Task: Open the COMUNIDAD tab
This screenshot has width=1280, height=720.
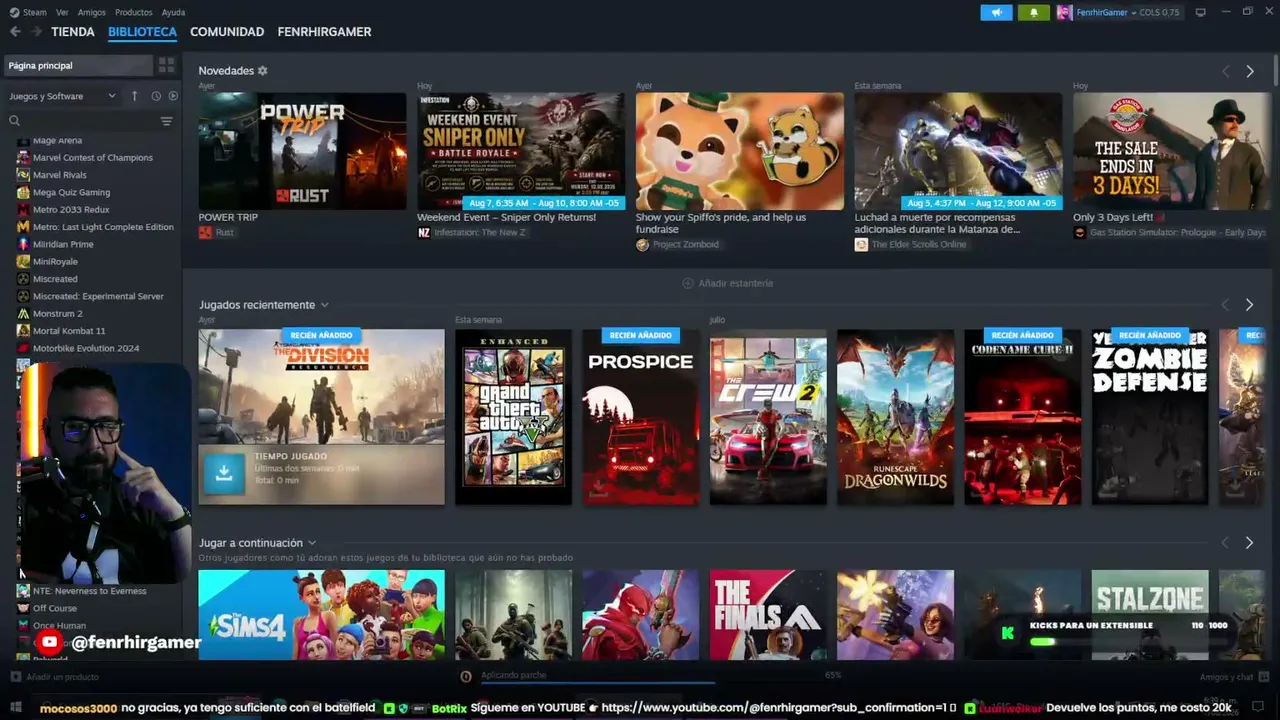Action: click(227, 32)
